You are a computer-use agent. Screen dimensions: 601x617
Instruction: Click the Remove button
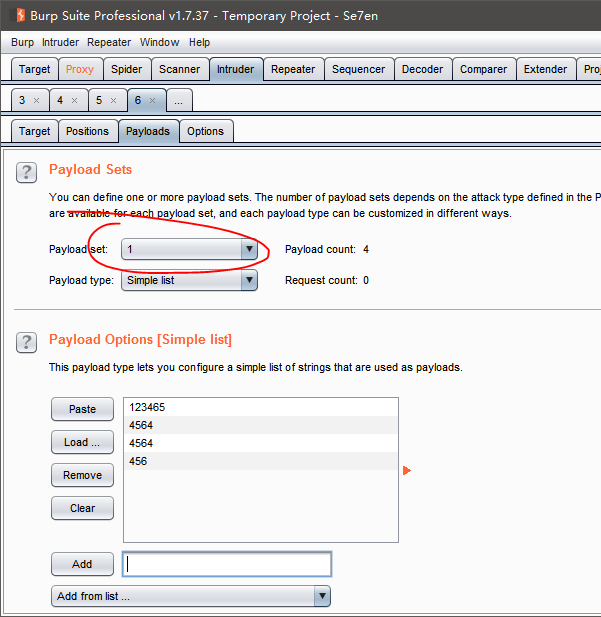click(82, 475)
